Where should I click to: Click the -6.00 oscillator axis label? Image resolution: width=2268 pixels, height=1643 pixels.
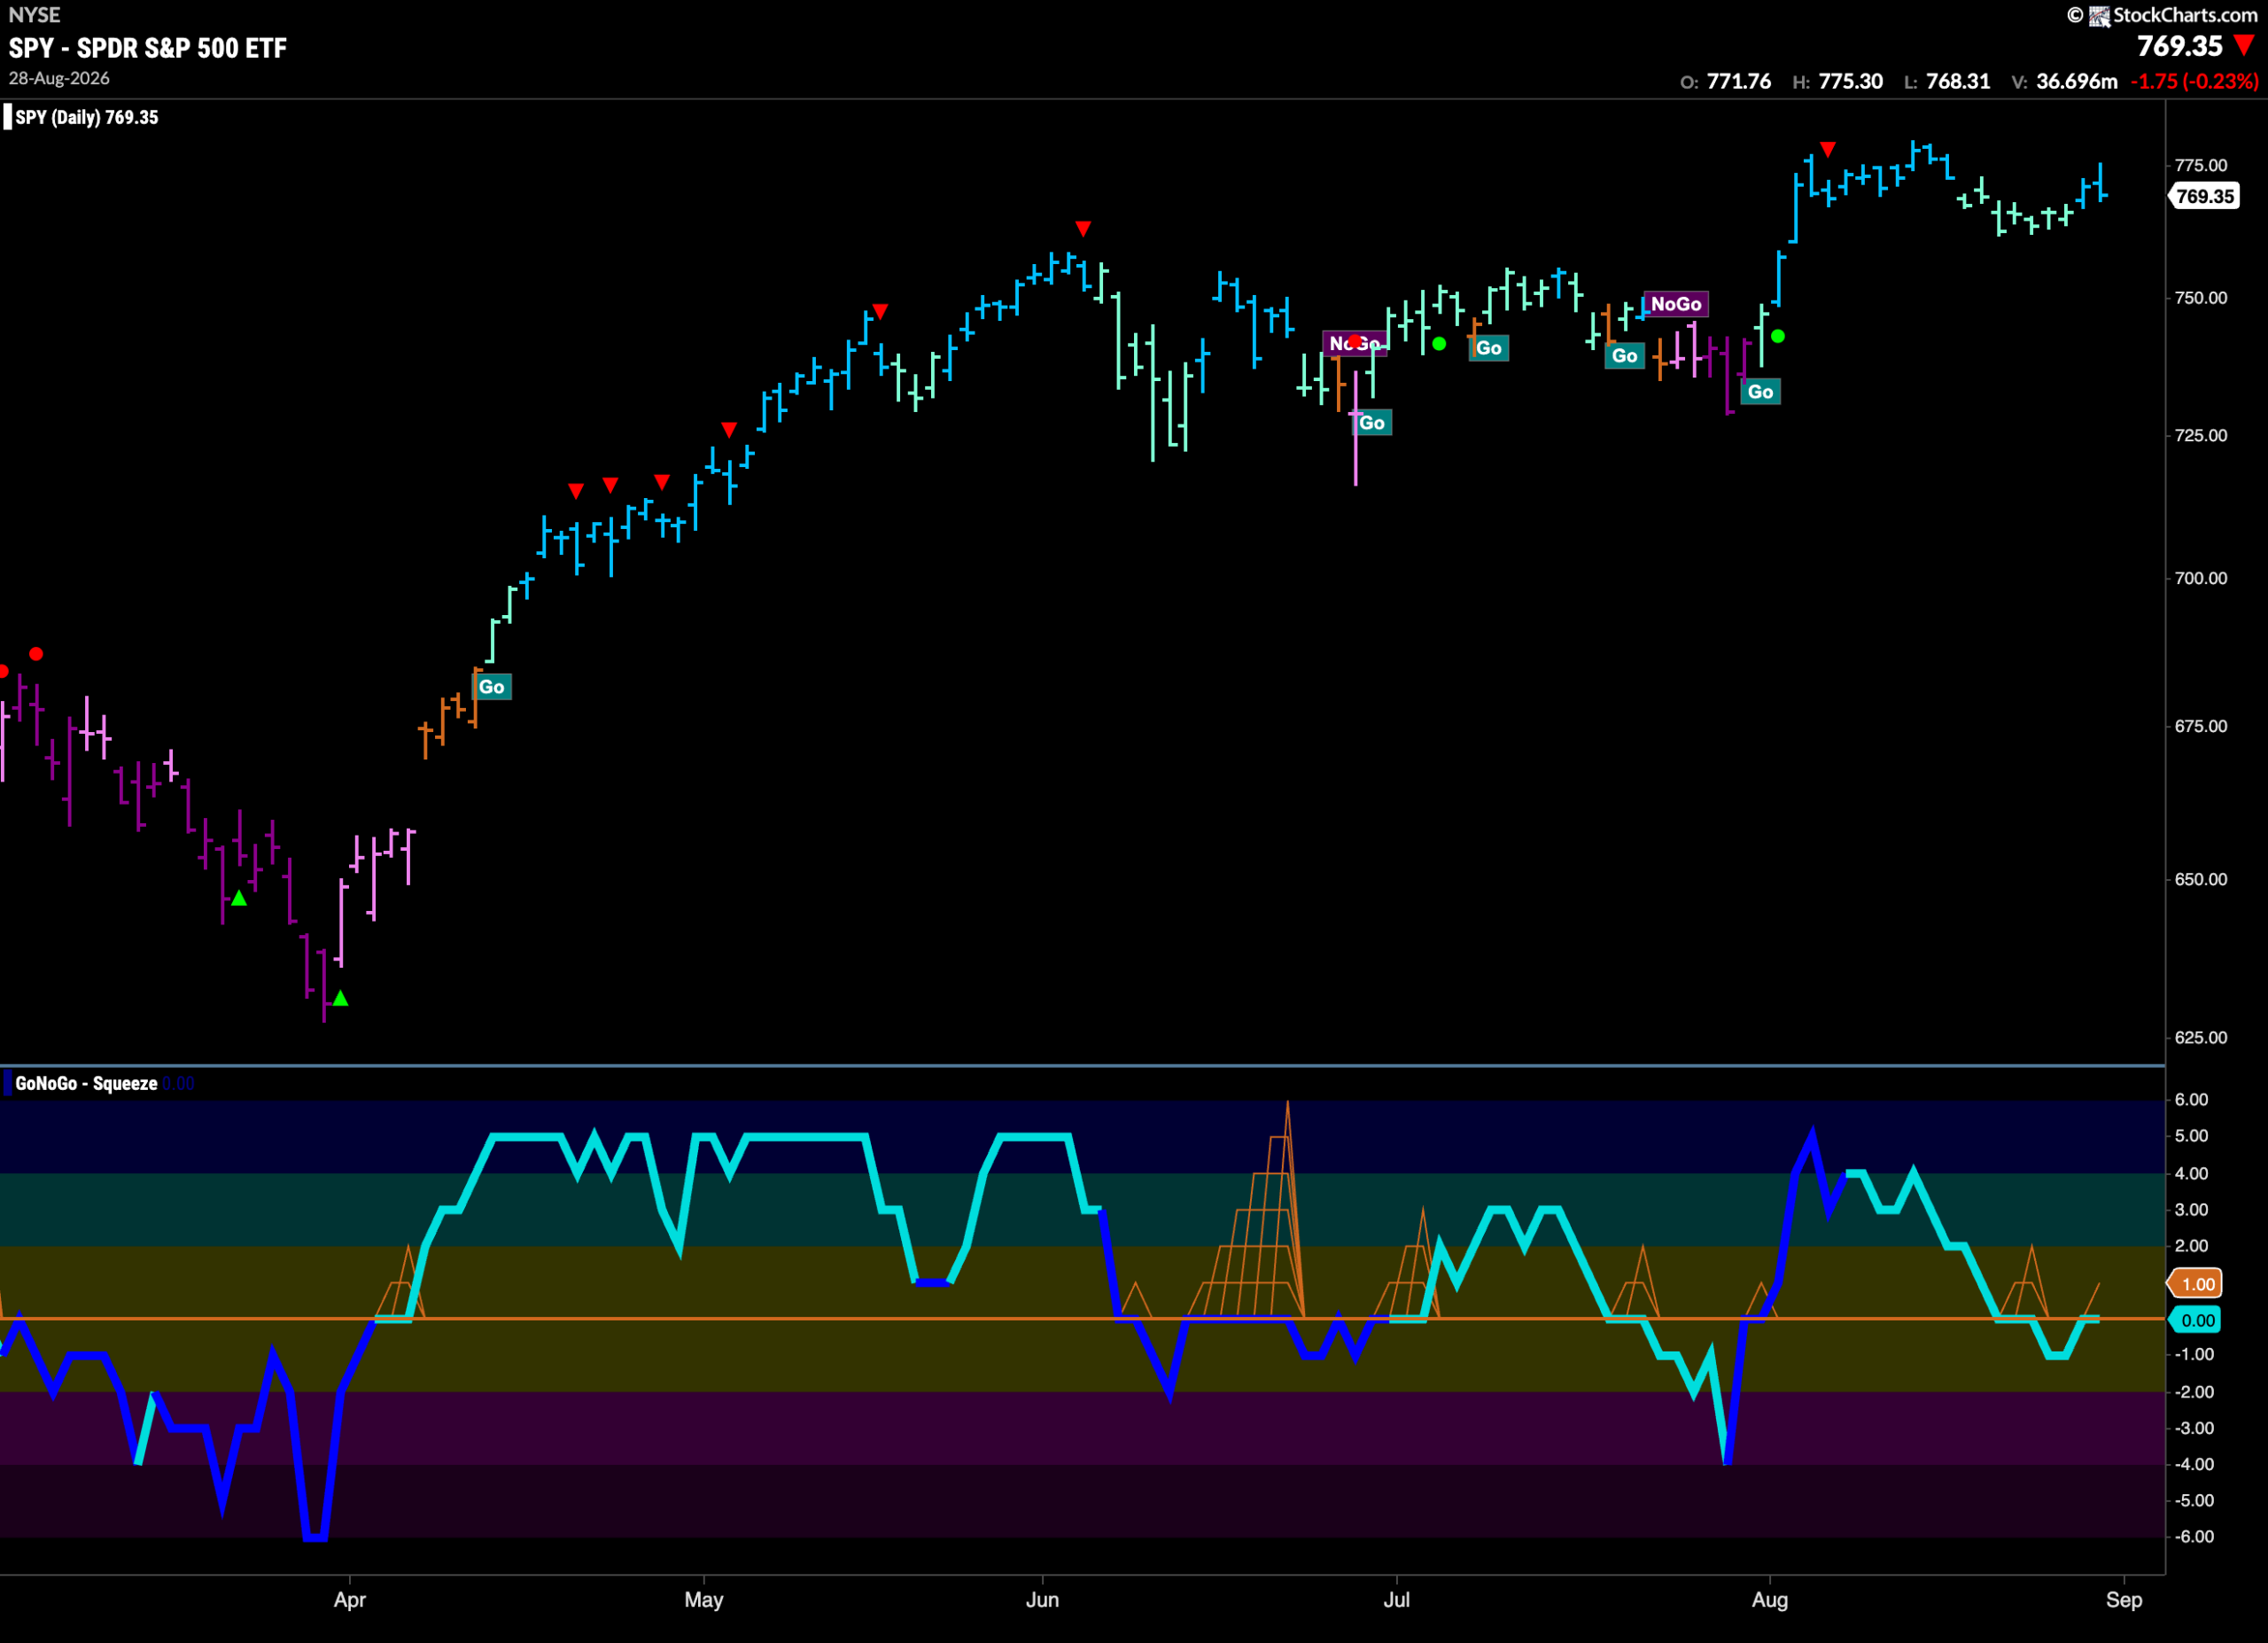click(x=2194, y=1536)
